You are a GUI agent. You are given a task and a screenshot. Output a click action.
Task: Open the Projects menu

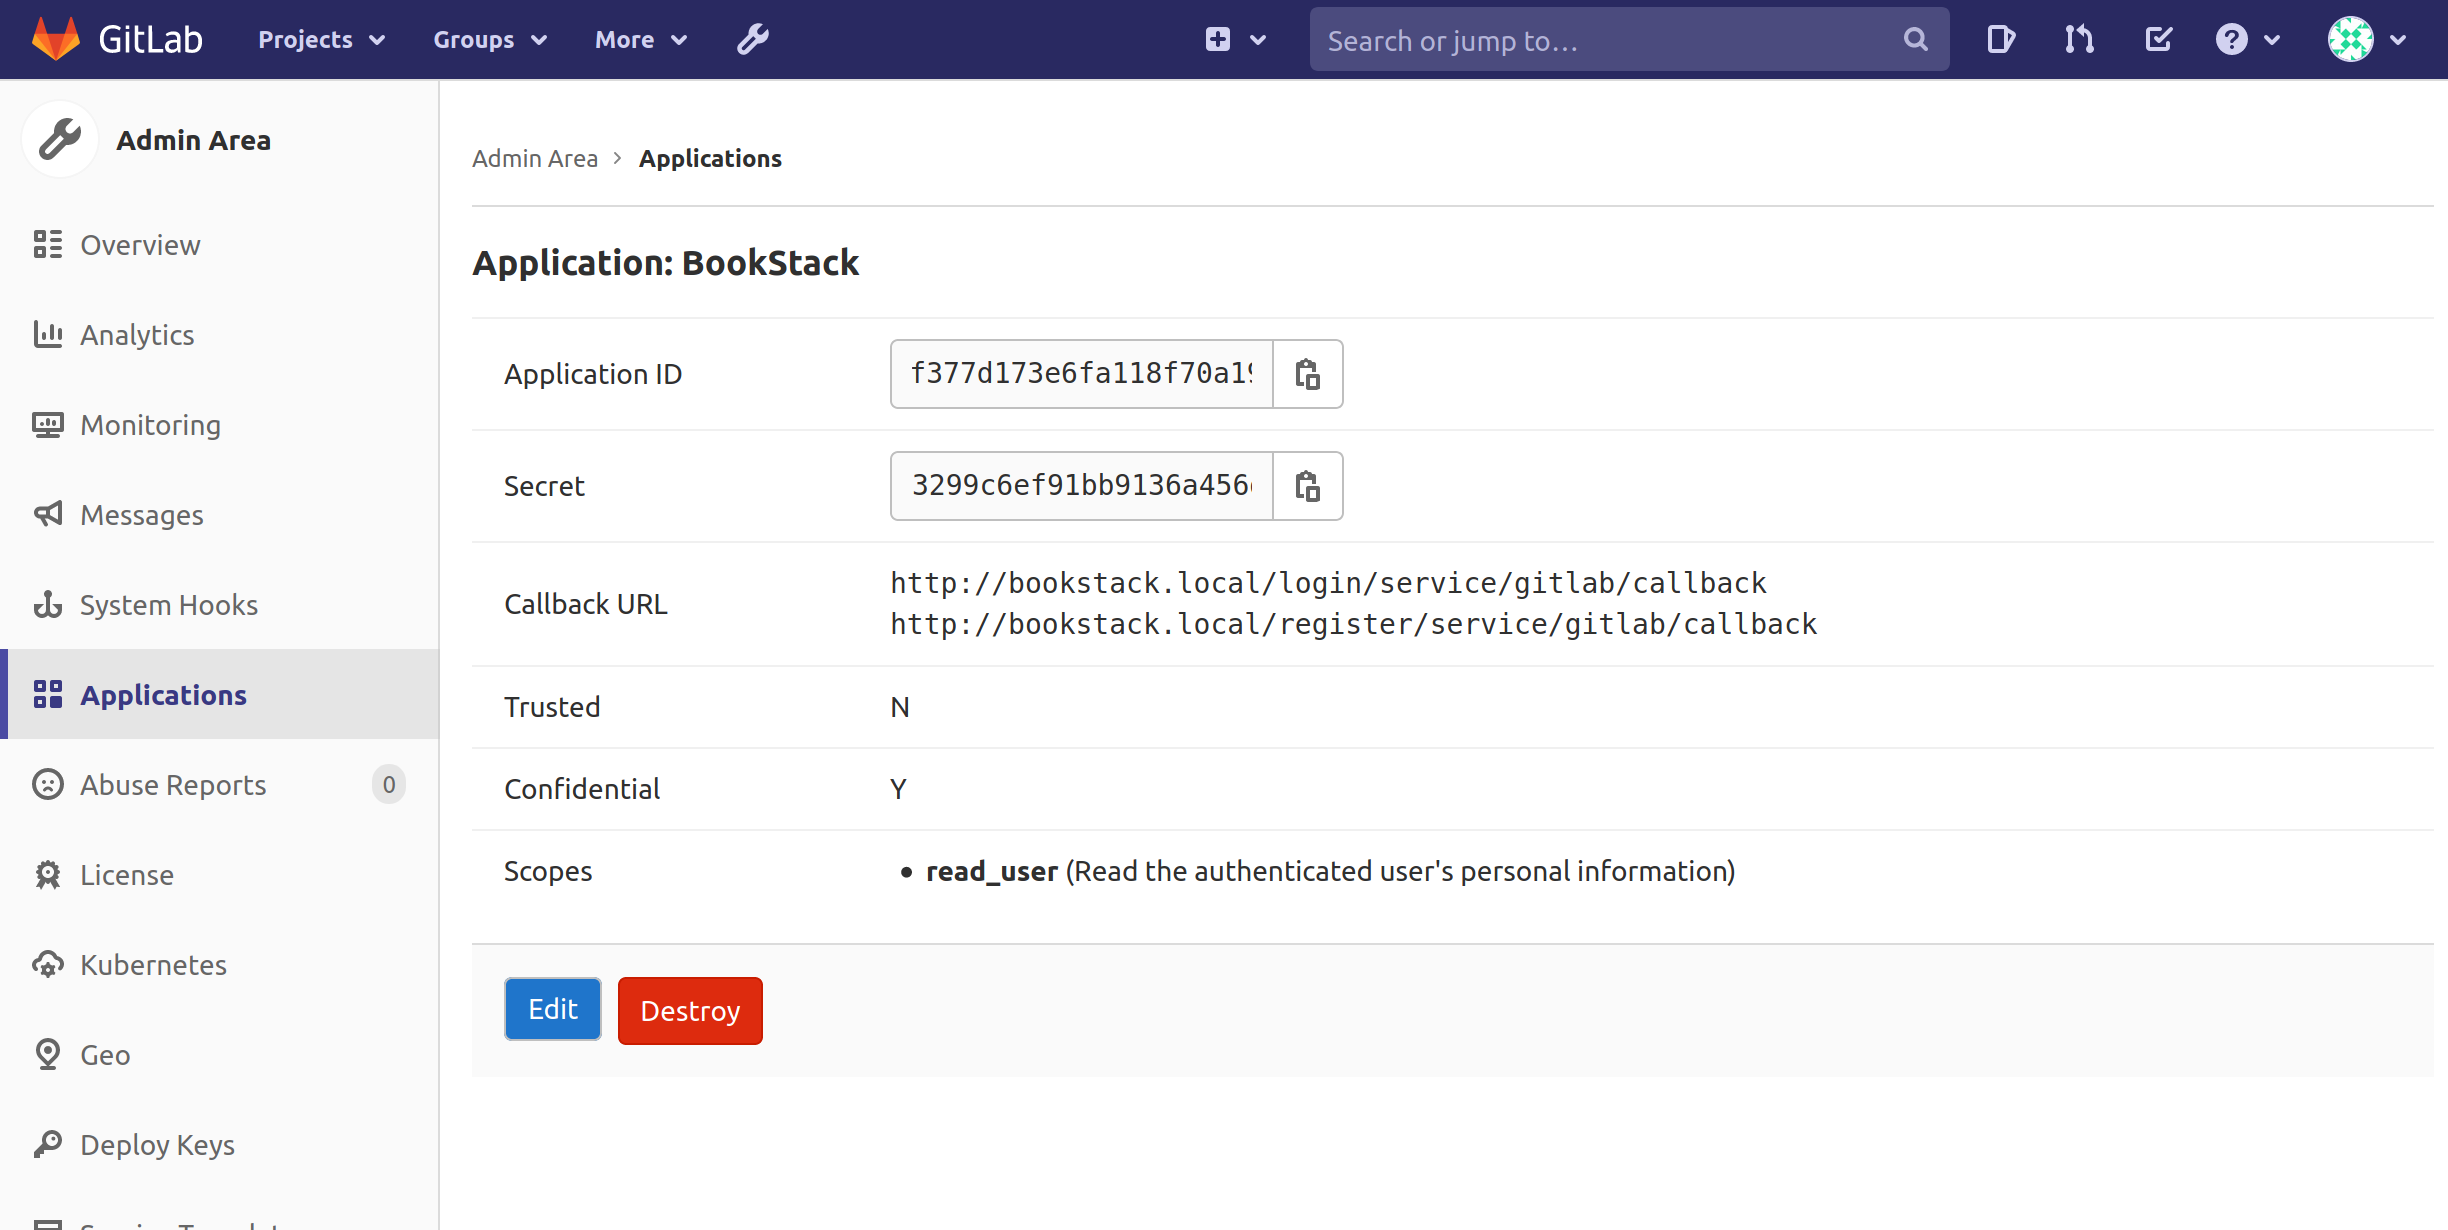320,39
